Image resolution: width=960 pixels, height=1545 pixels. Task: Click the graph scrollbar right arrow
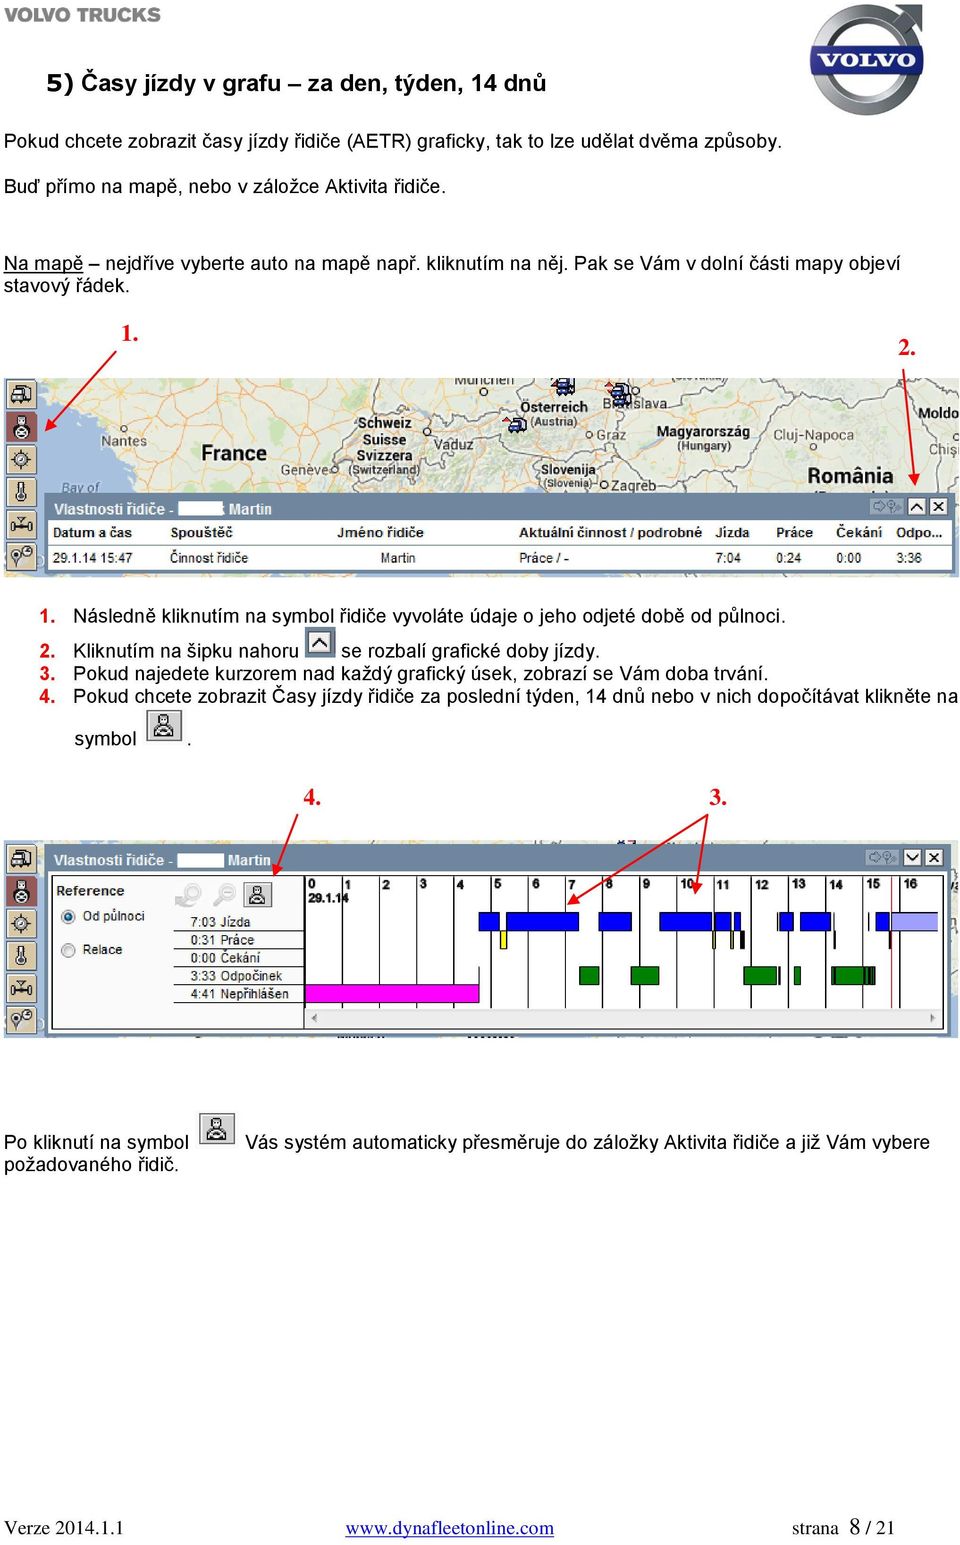[x=933, y=1018]
